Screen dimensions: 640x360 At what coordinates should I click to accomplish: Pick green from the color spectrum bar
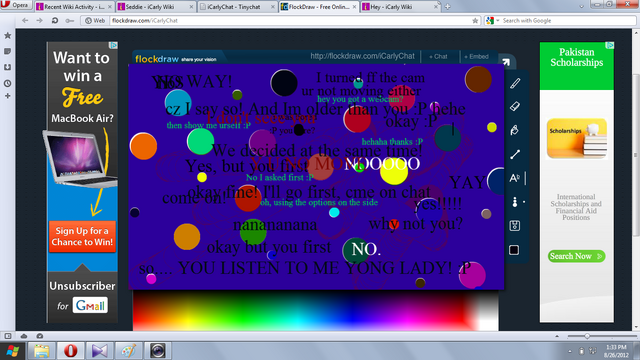pyautogui.click(x=245, y=310)
